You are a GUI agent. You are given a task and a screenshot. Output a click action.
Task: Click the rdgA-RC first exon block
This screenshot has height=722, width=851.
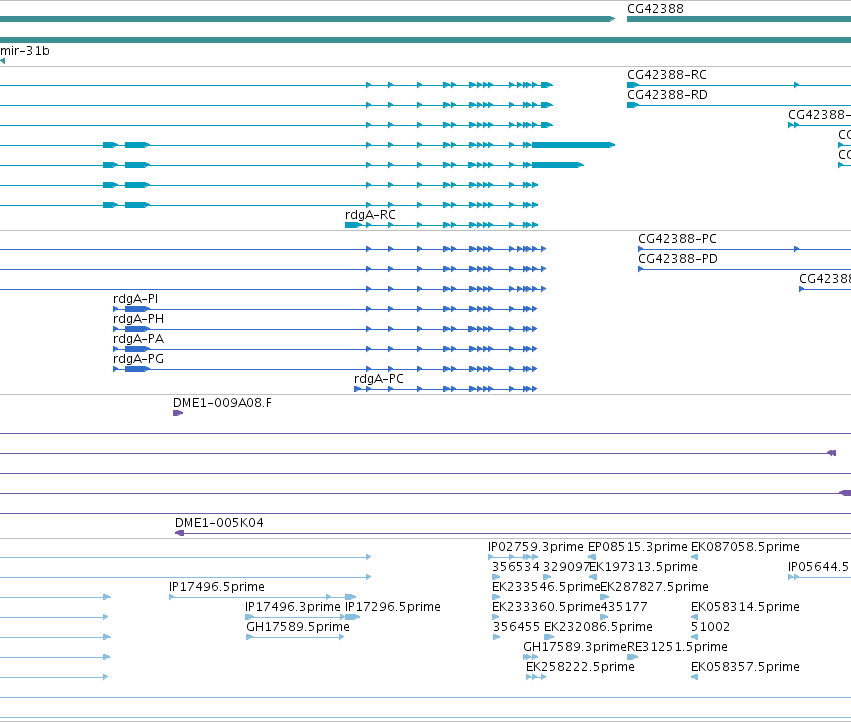tap(353, 225)
